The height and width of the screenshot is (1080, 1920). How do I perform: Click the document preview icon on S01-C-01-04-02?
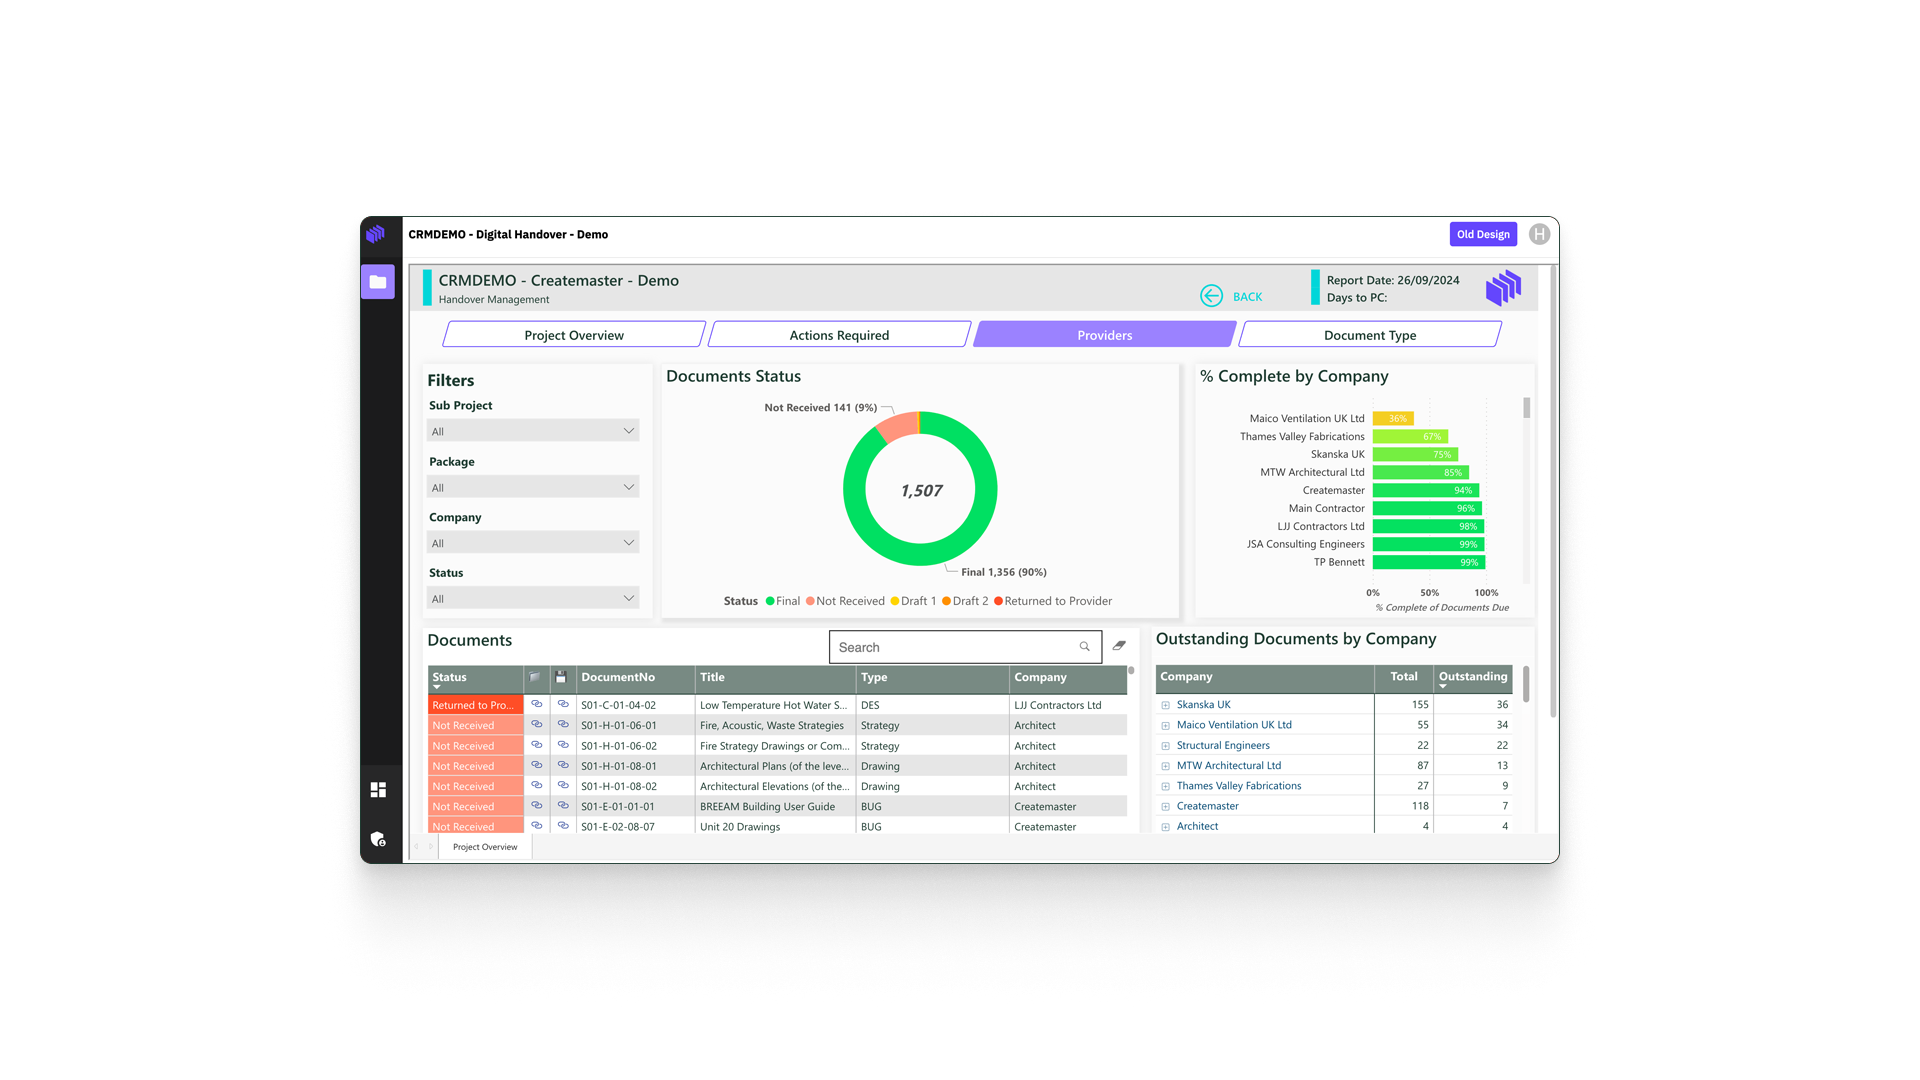point(537,705)
